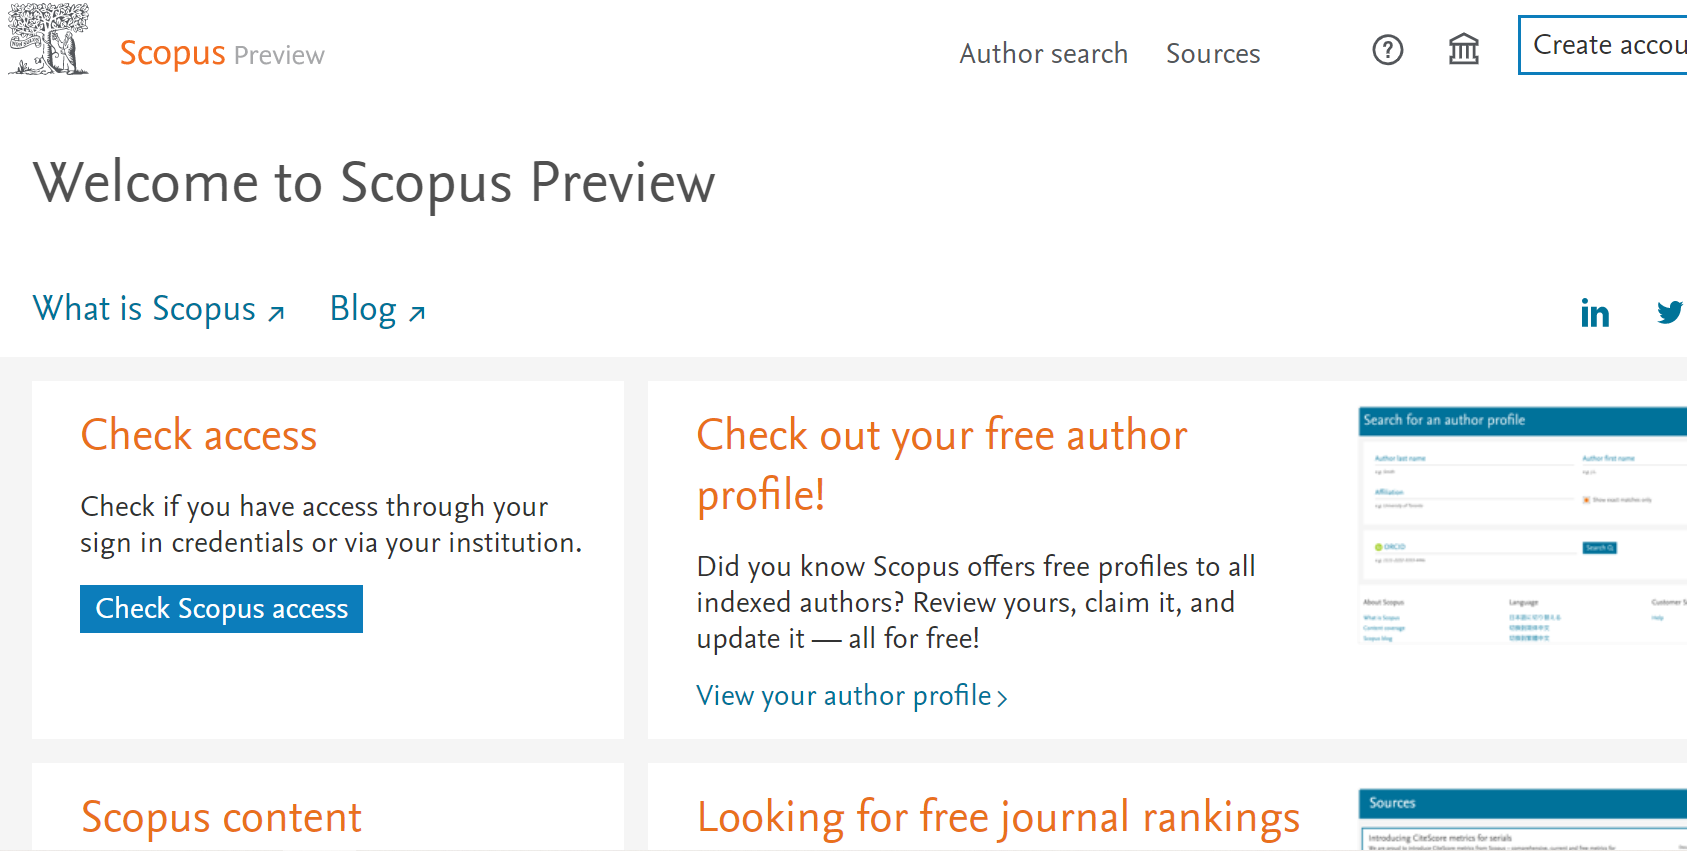The width and height of the screenshot is (1687, 851).
Task: Click the institution building icon
Action: (x=1463, y=49)
